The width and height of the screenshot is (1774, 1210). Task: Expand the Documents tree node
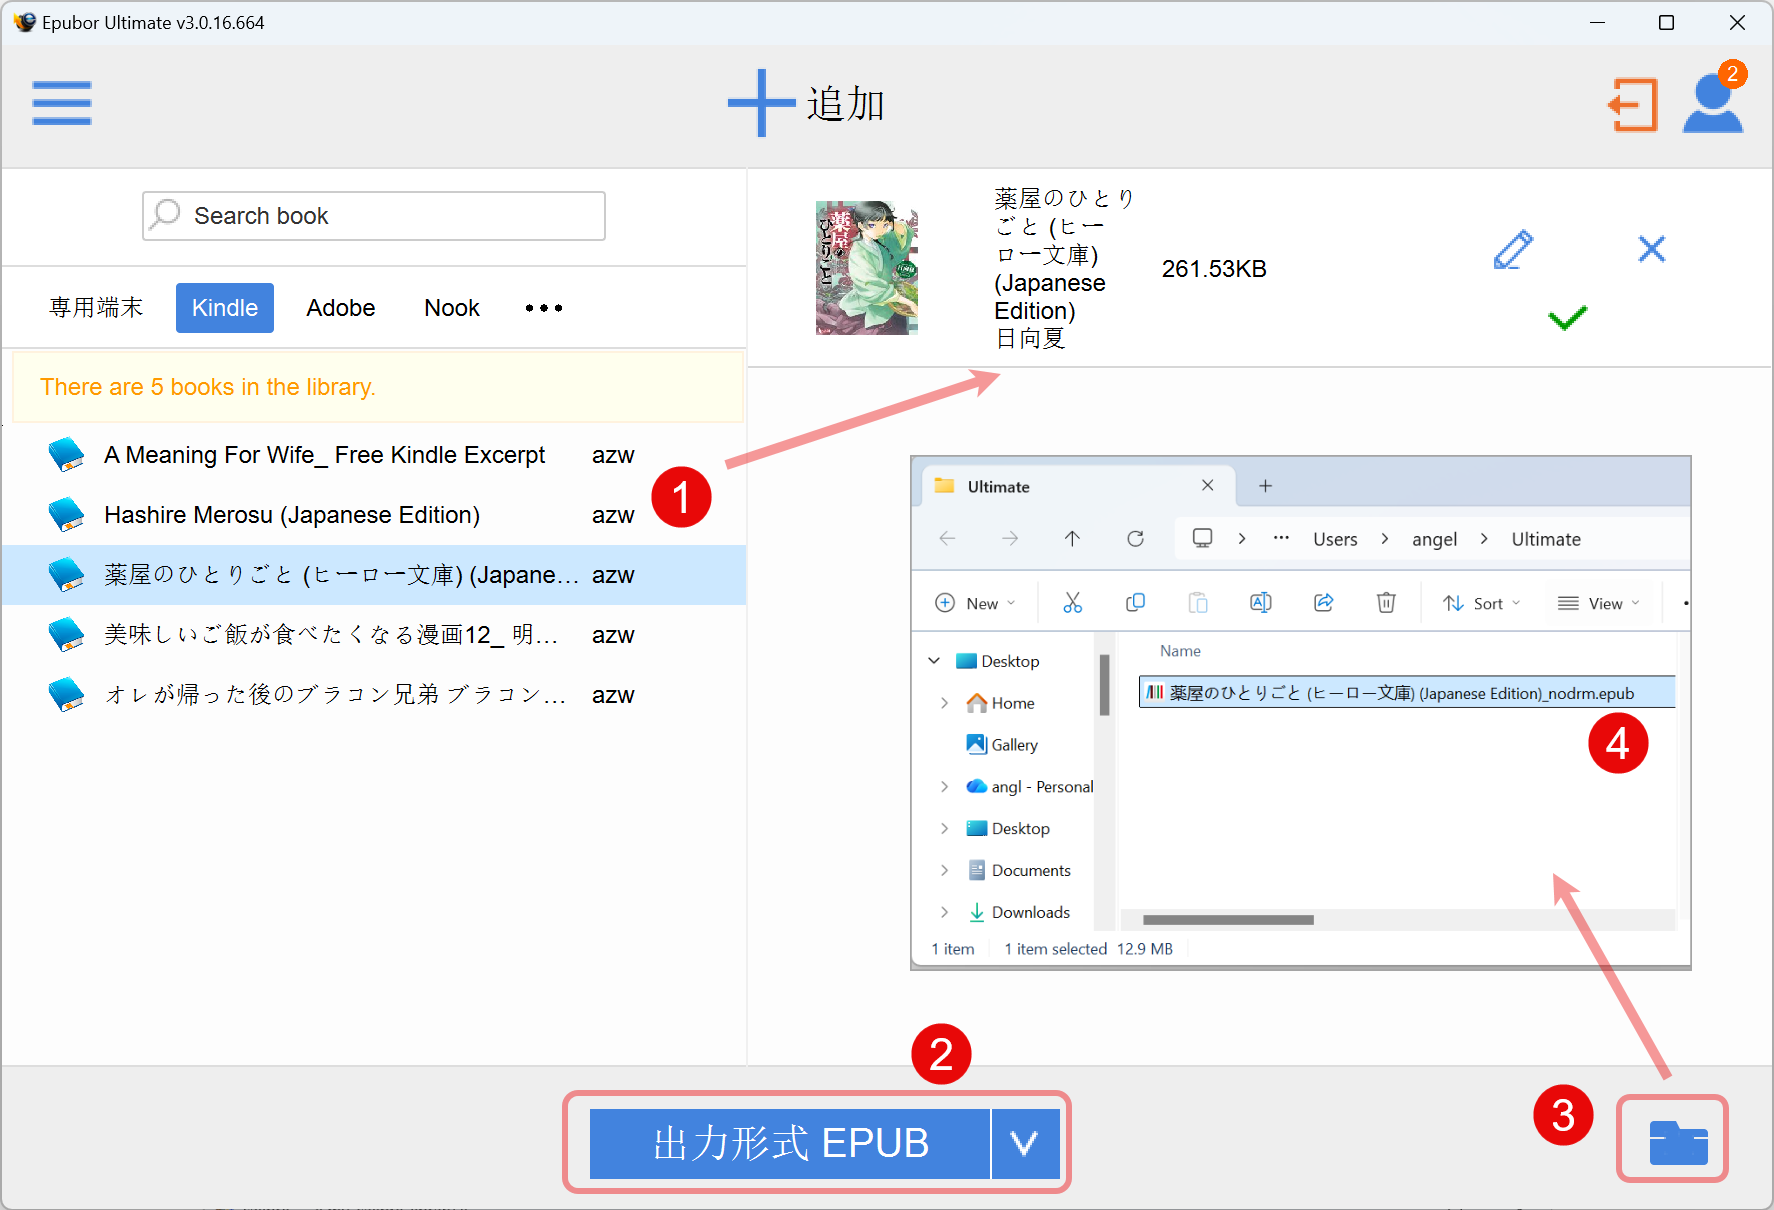[x=944, y=871]
